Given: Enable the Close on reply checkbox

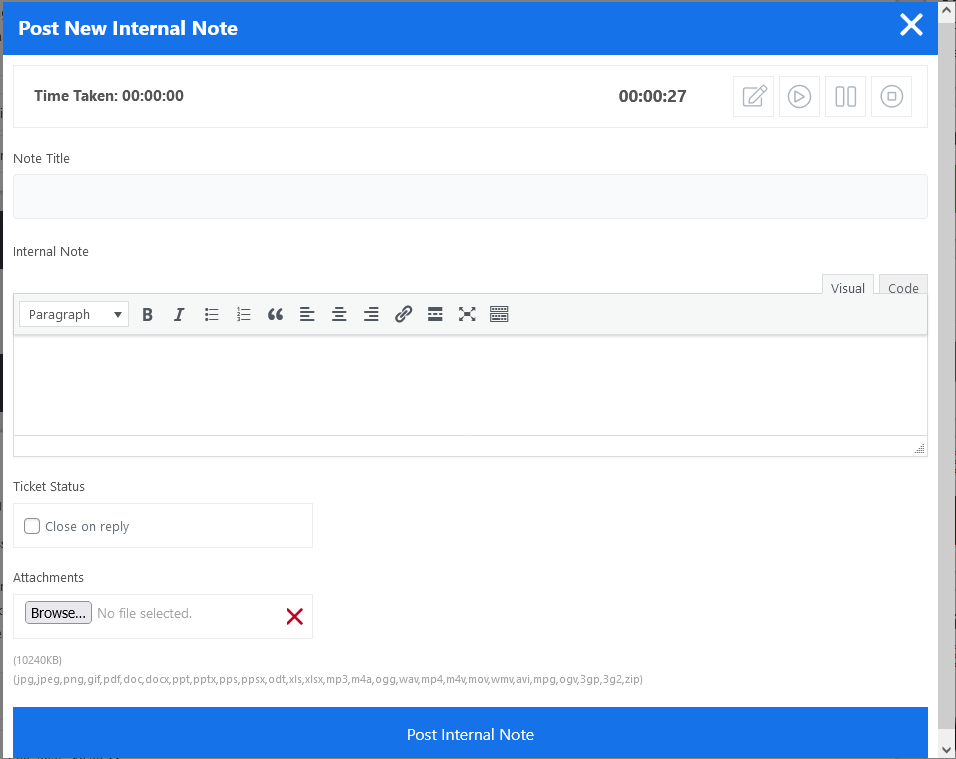Looking at the screenshot, I should click(33, 526).
